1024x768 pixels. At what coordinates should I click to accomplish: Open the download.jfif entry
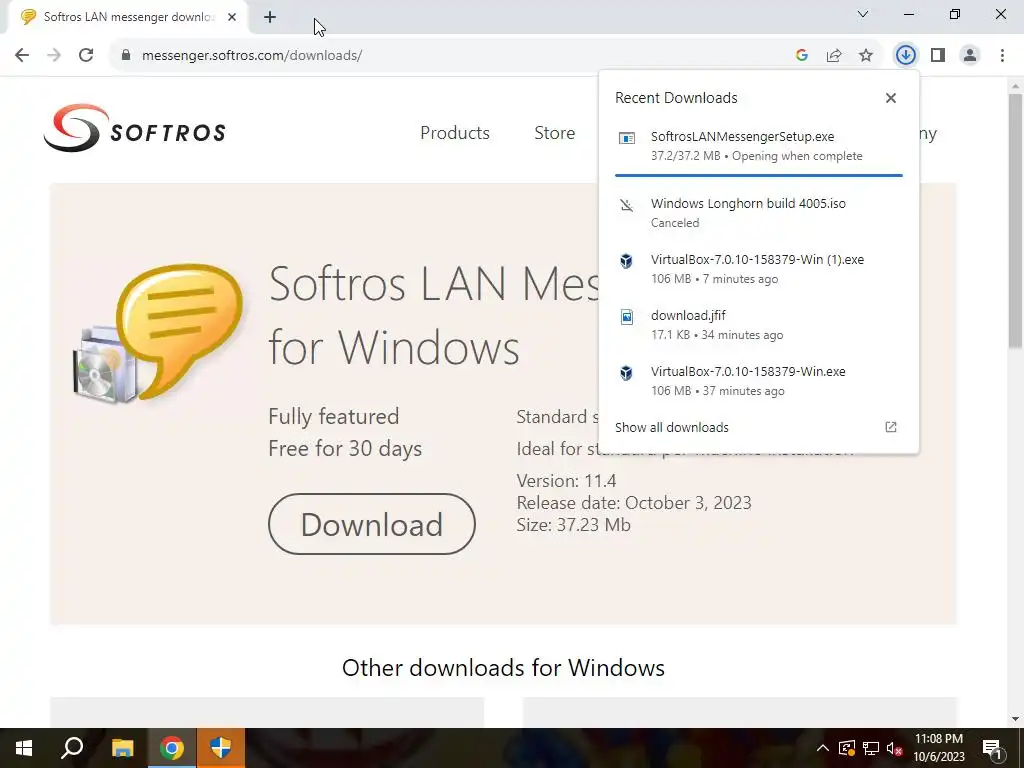pyautogui.click(x=759, y=325)
